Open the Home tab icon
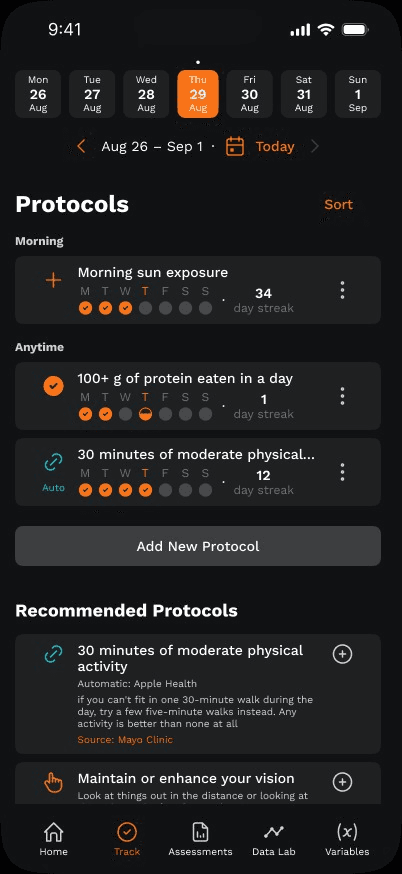 (x=54, y=832)
